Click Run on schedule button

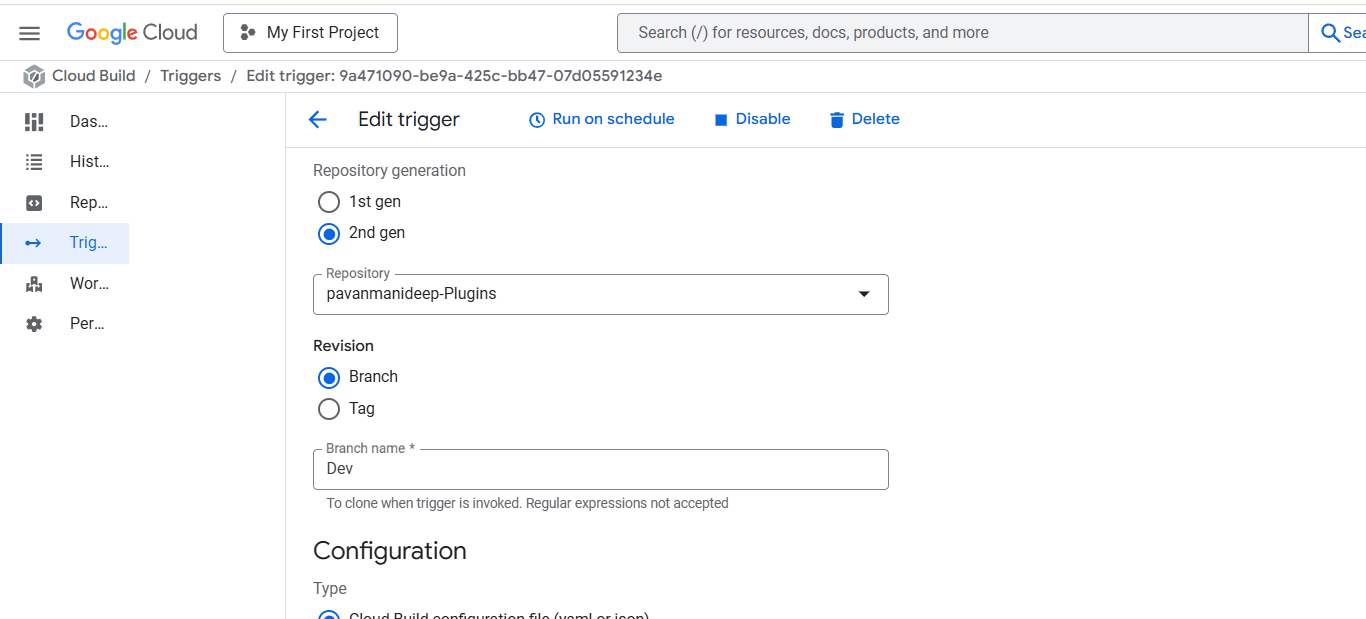(601, 119)
